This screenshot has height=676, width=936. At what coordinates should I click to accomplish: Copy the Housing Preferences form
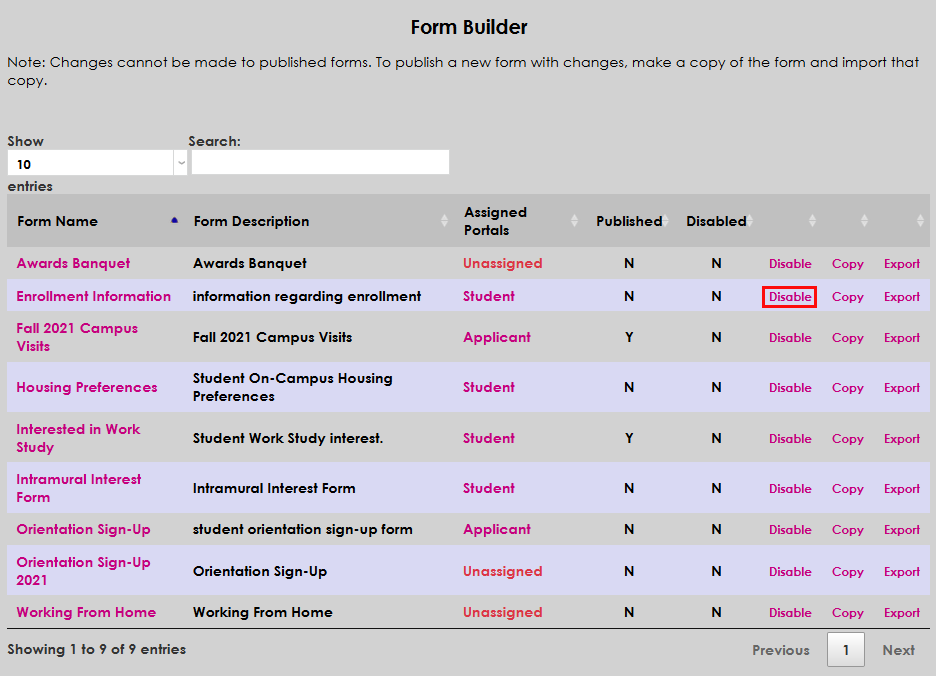(847, 388)
